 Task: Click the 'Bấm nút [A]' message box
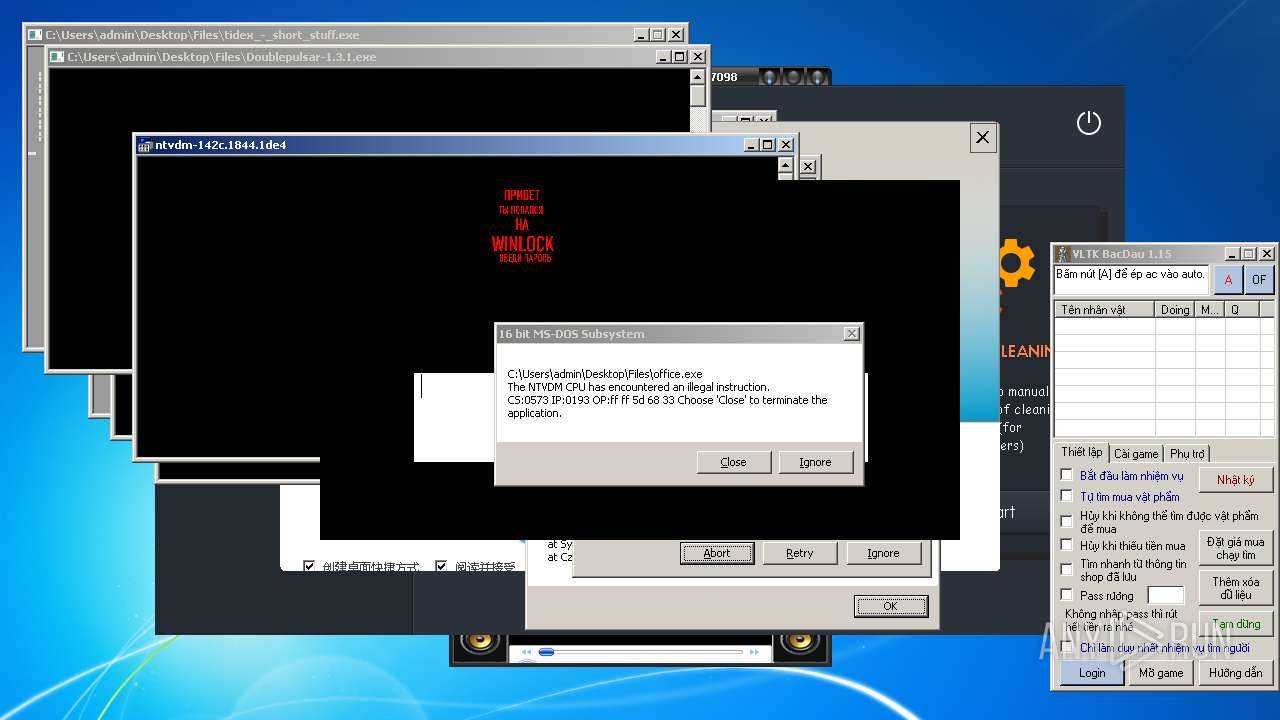click(1132, 280)
